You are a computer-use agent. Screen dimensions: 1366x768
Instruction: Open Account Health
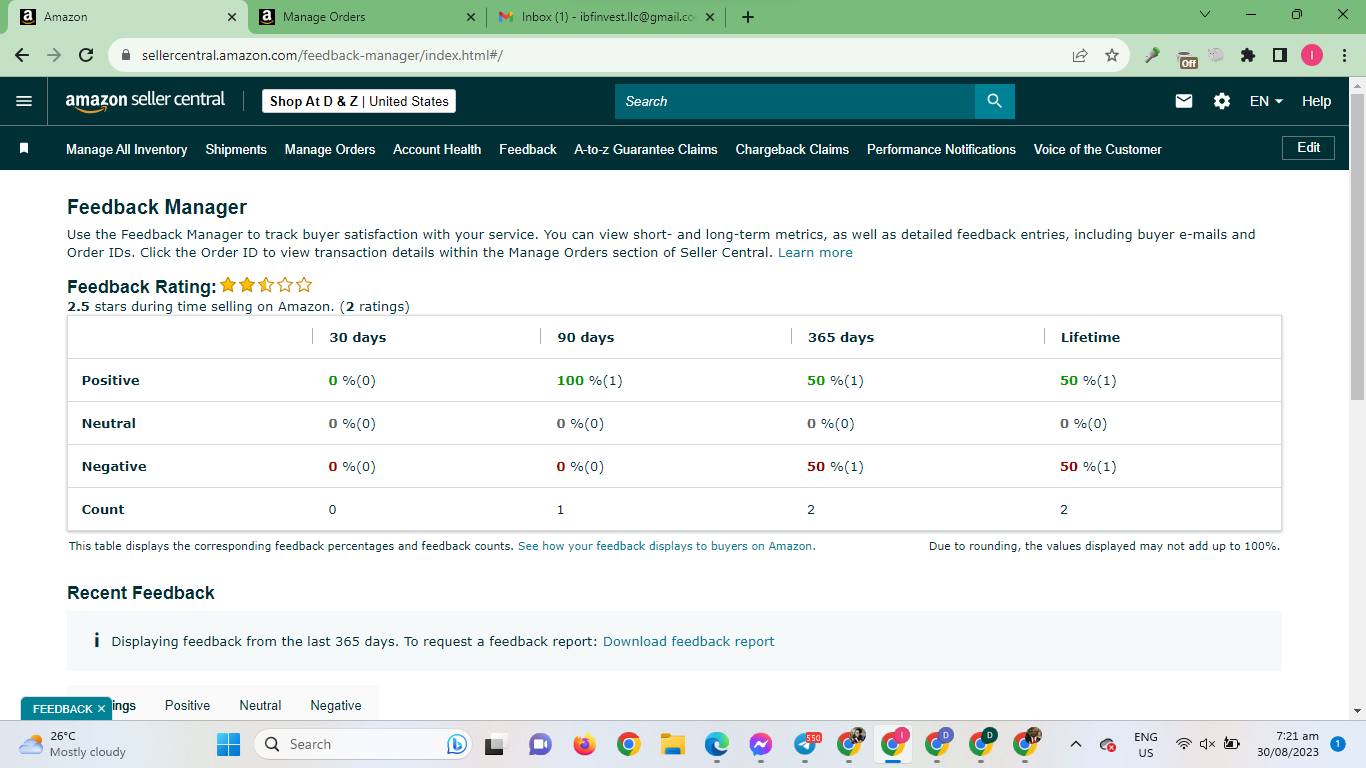pyautogui.click(x=437, y=149)
